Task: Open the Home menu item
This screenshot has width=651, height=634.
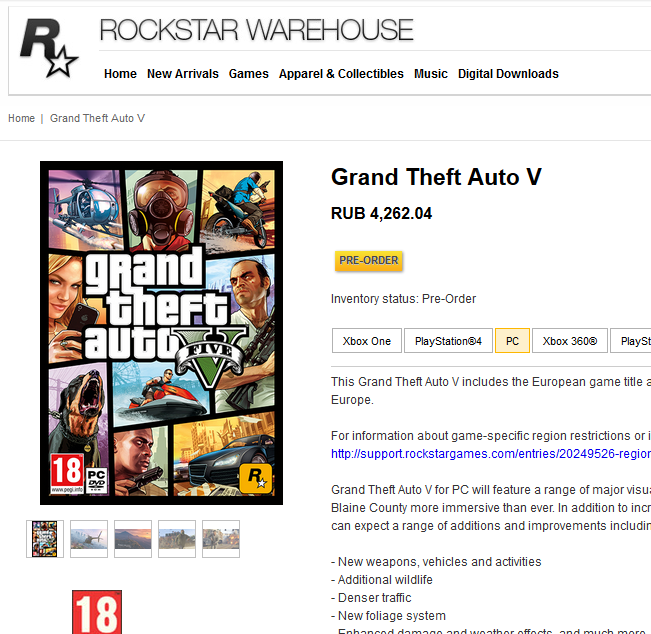Action: pyautogui.click(x=120, y=74)
